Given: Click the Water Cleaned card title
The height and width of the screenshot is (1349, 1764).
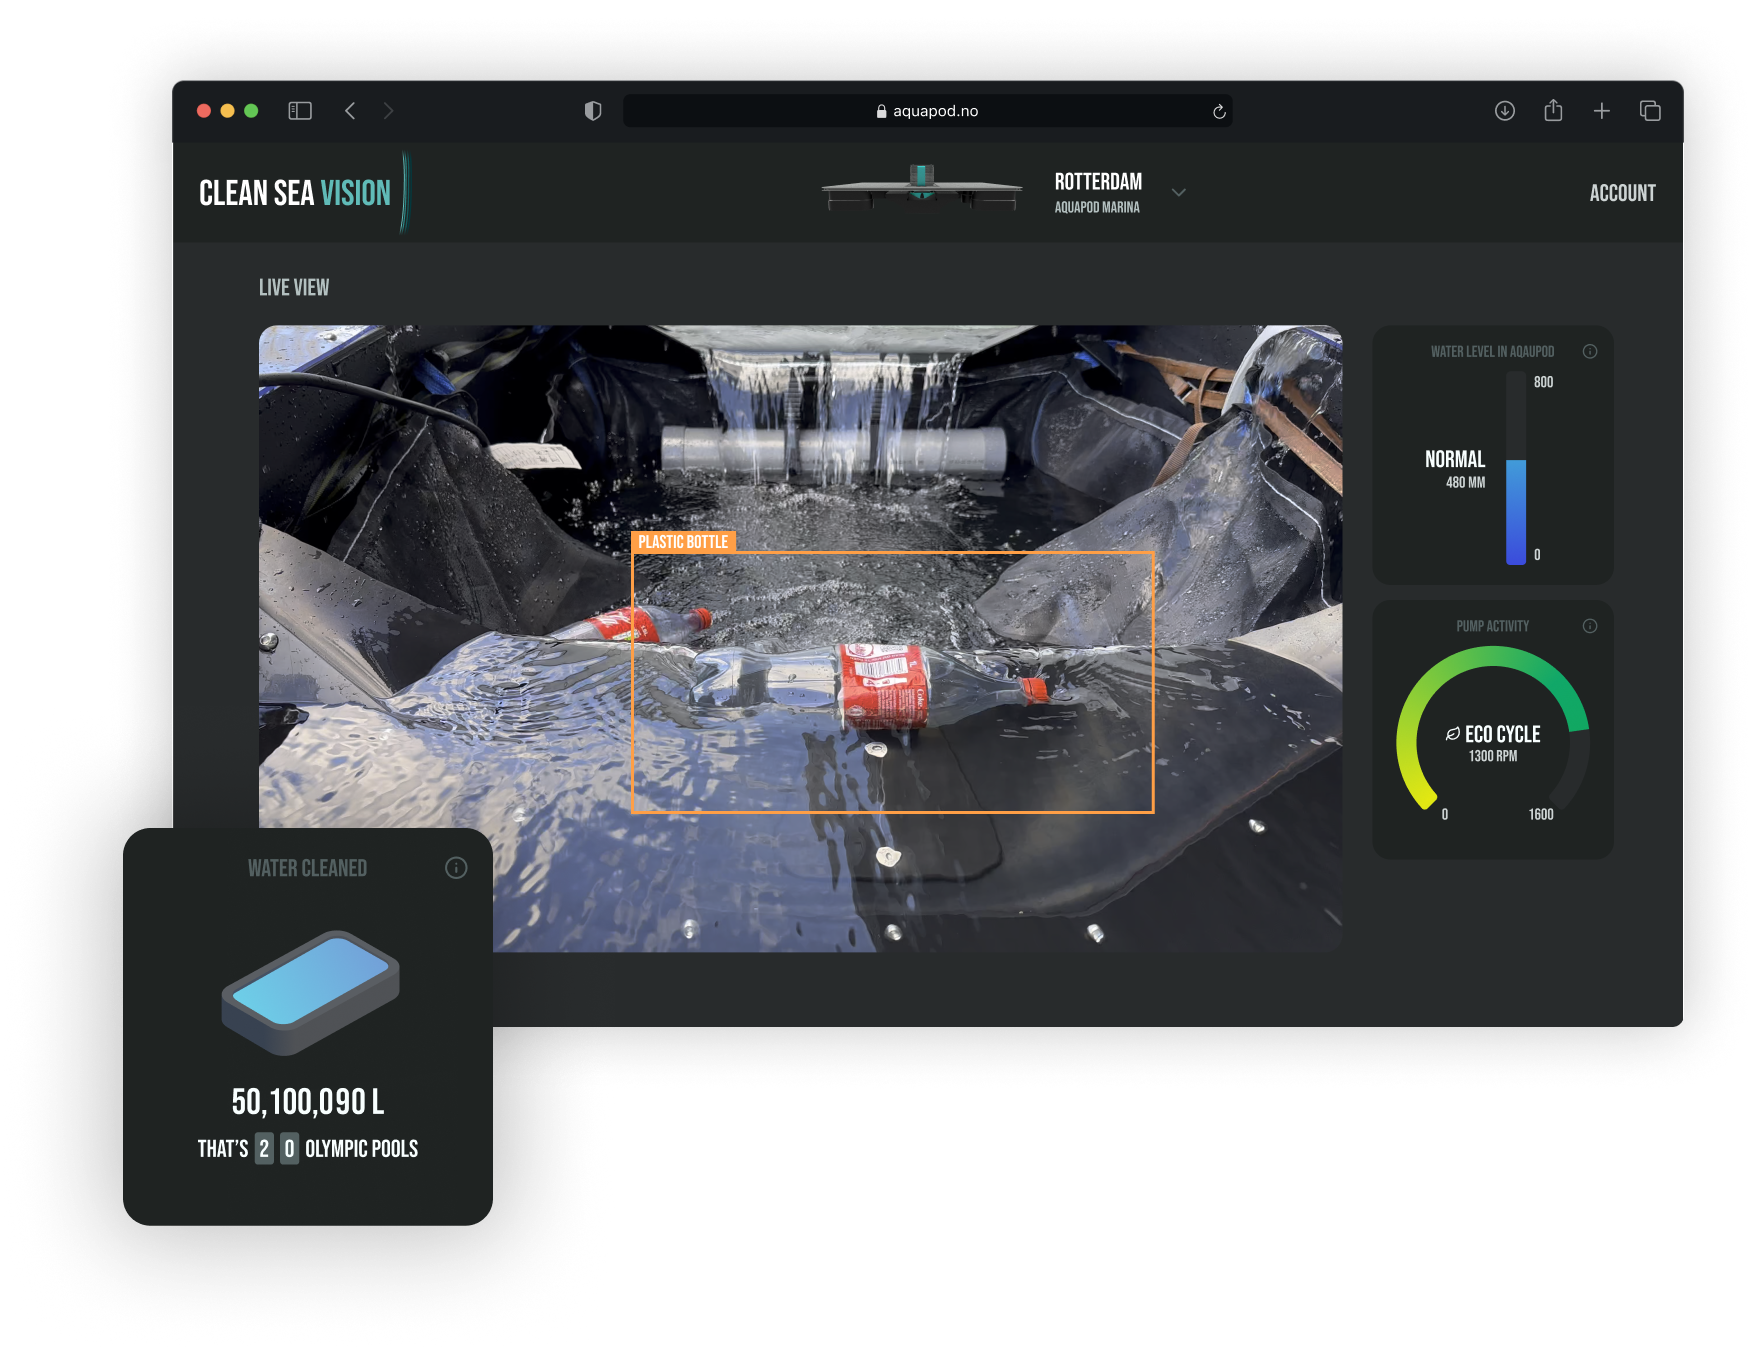Looking at the screenshot, I should pyautogui.click(x=307, y=868).
